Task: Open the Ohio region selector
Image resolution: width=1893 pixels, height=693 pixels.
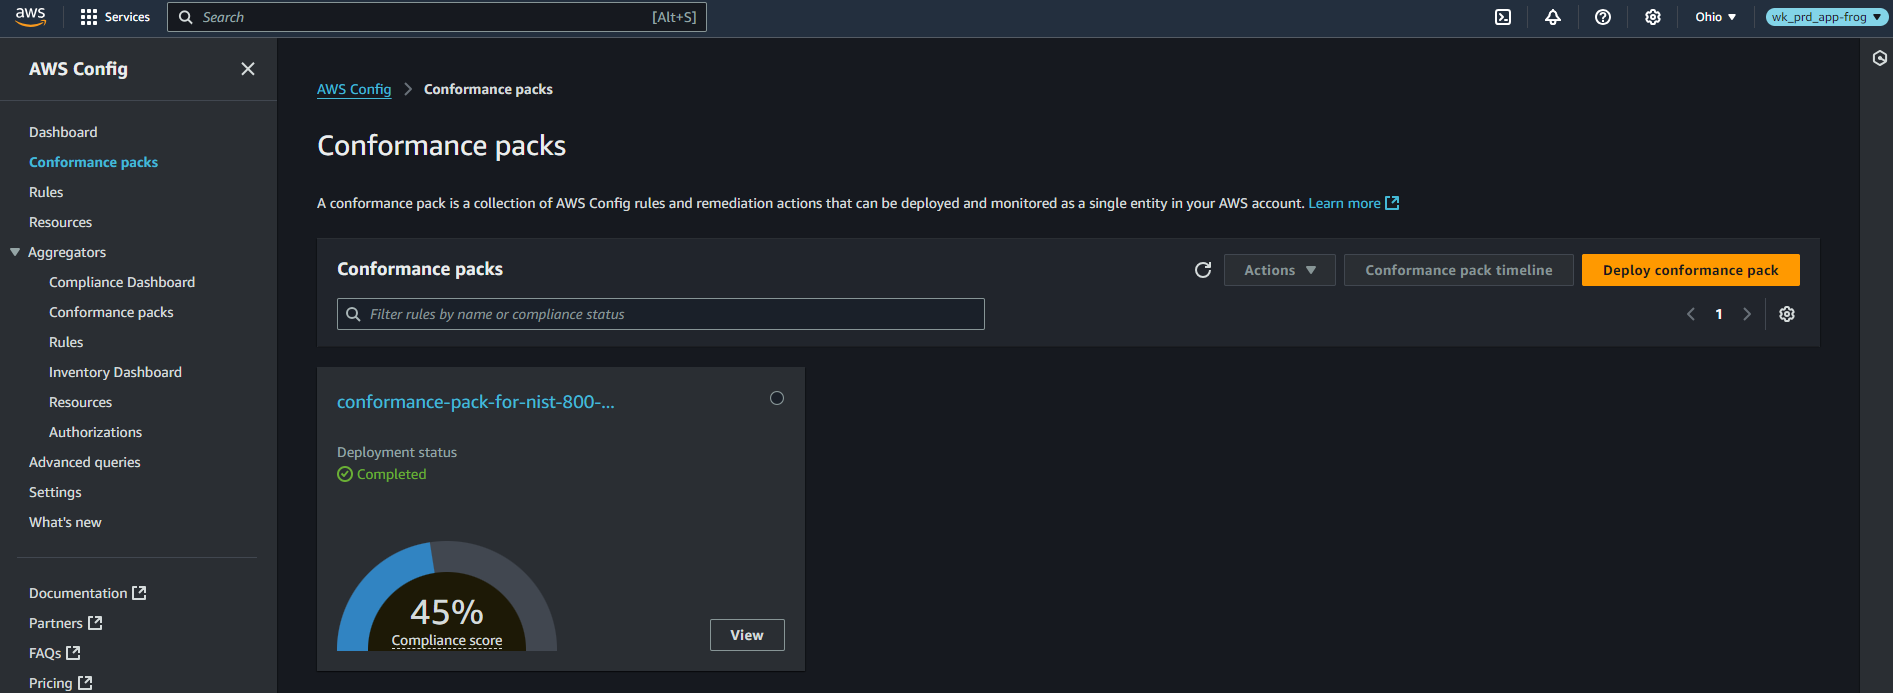Action: point(1715,17)
